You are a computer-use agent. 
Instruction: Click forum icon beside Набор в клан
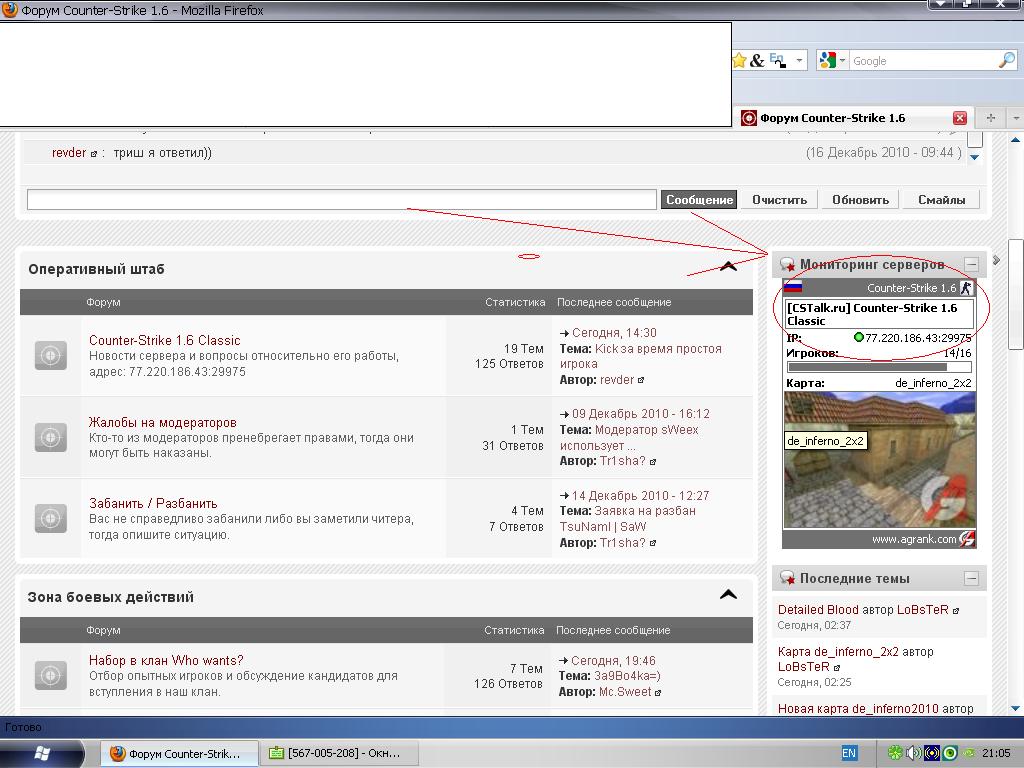[x=50, y=675]
